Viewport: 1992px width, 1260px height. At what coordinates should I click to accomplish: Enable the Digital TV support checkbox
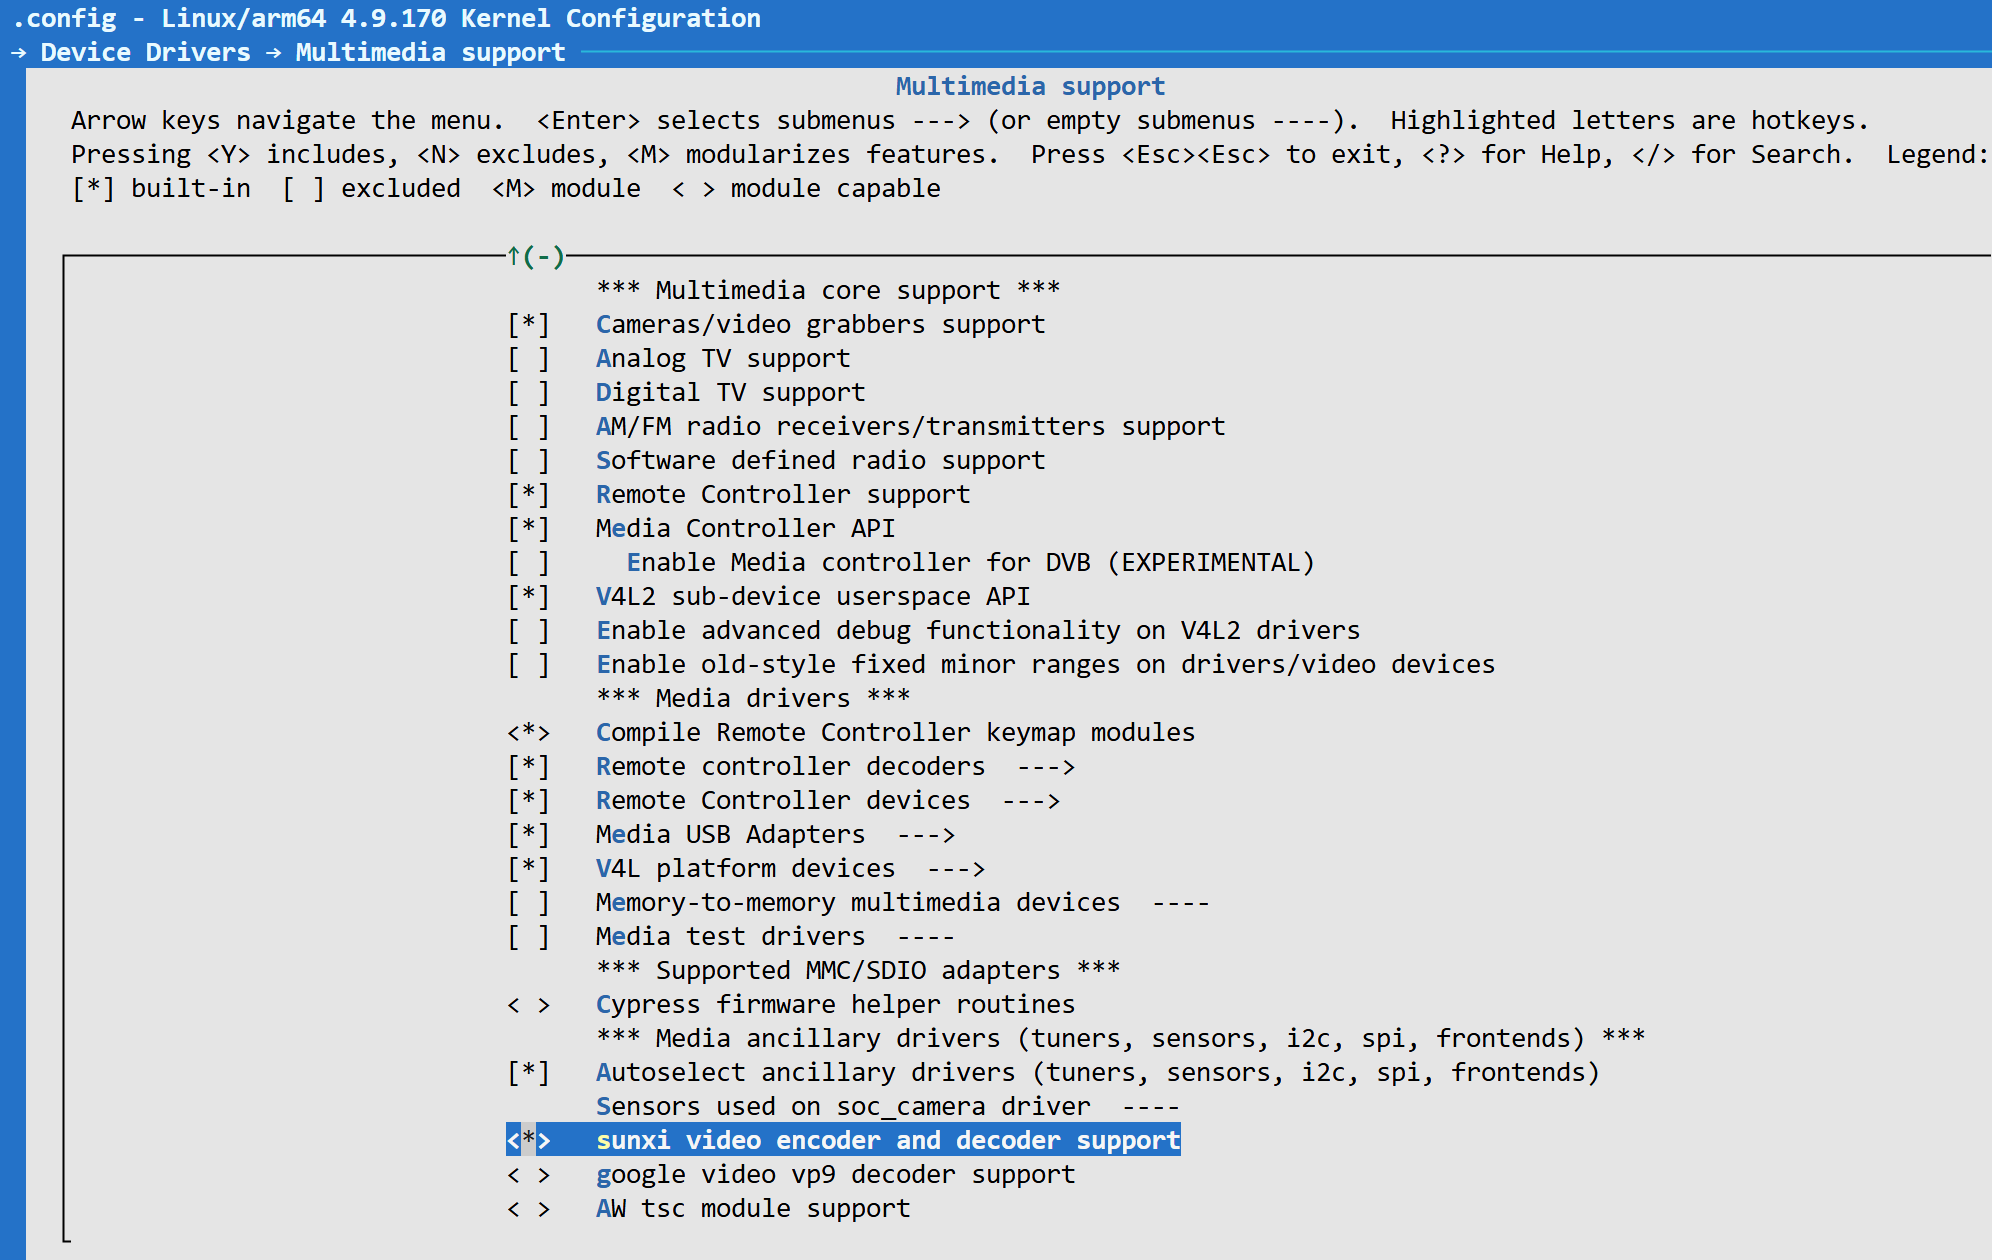point(528,393)
